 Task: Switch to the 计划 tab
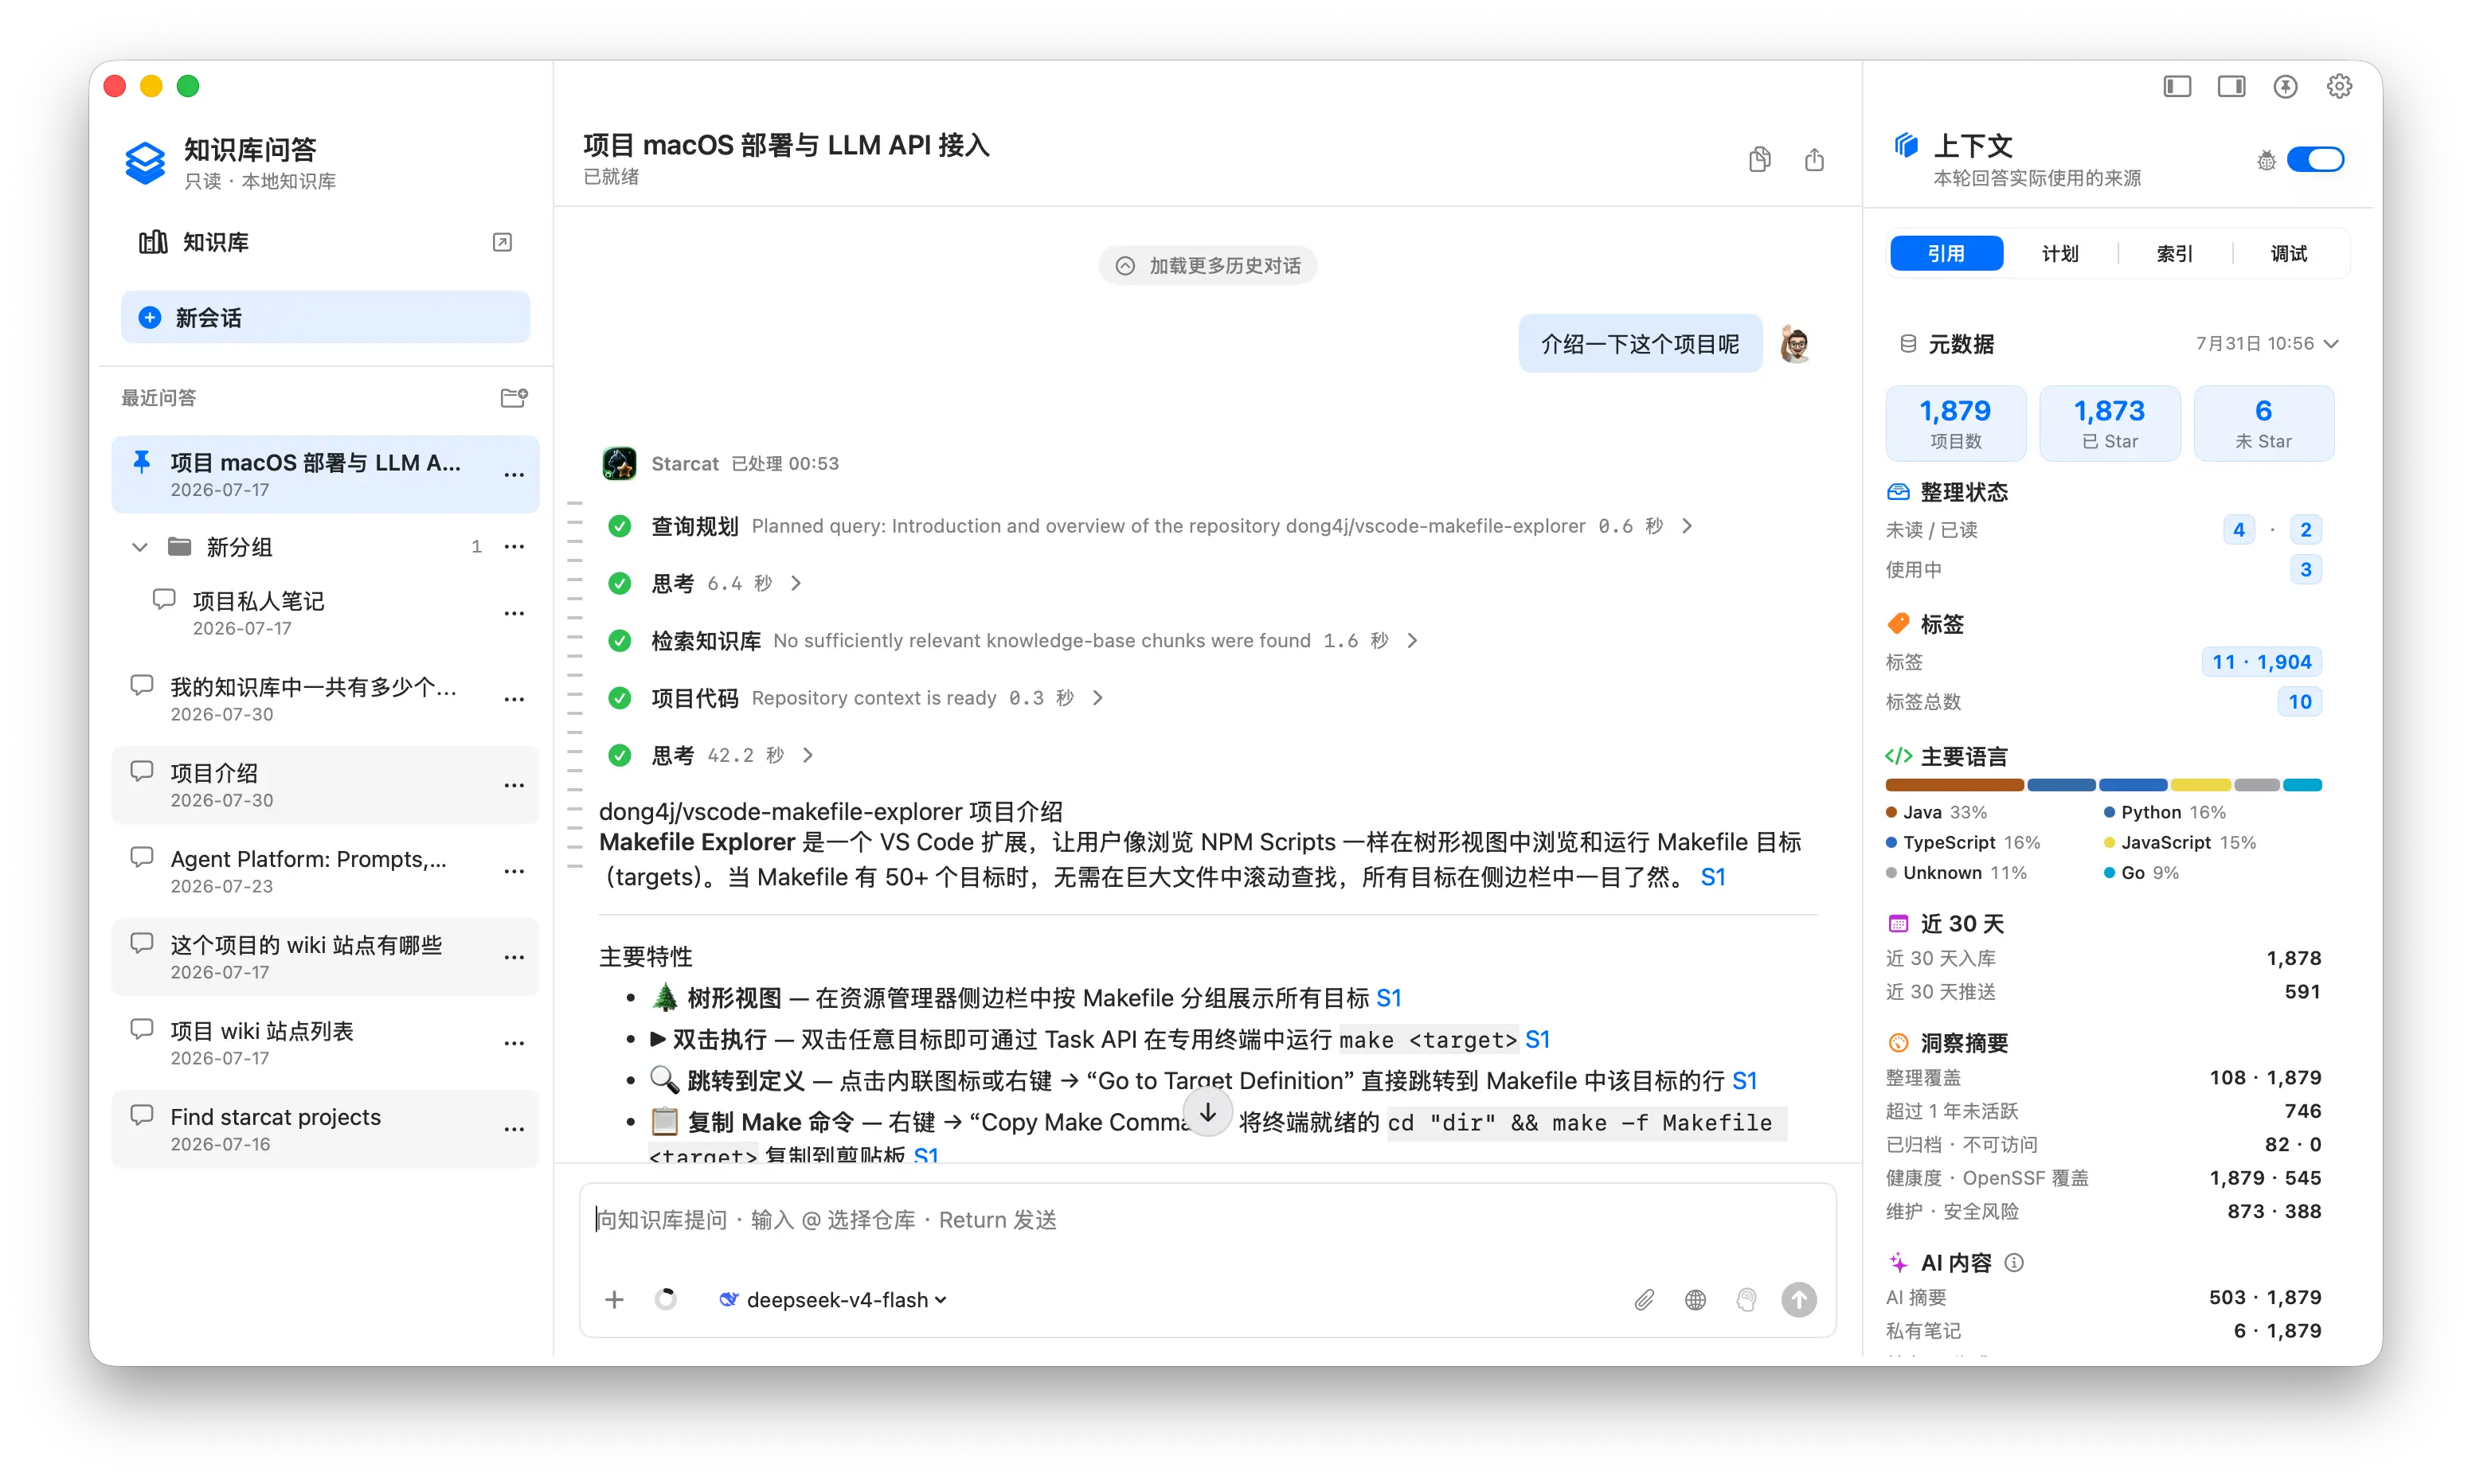(x=2060, y=253)
